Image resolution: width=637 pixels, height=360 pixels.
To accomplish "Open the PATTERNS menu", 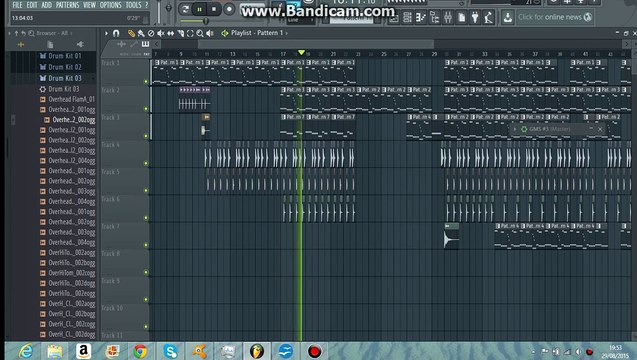I will (x=67, y=5).
